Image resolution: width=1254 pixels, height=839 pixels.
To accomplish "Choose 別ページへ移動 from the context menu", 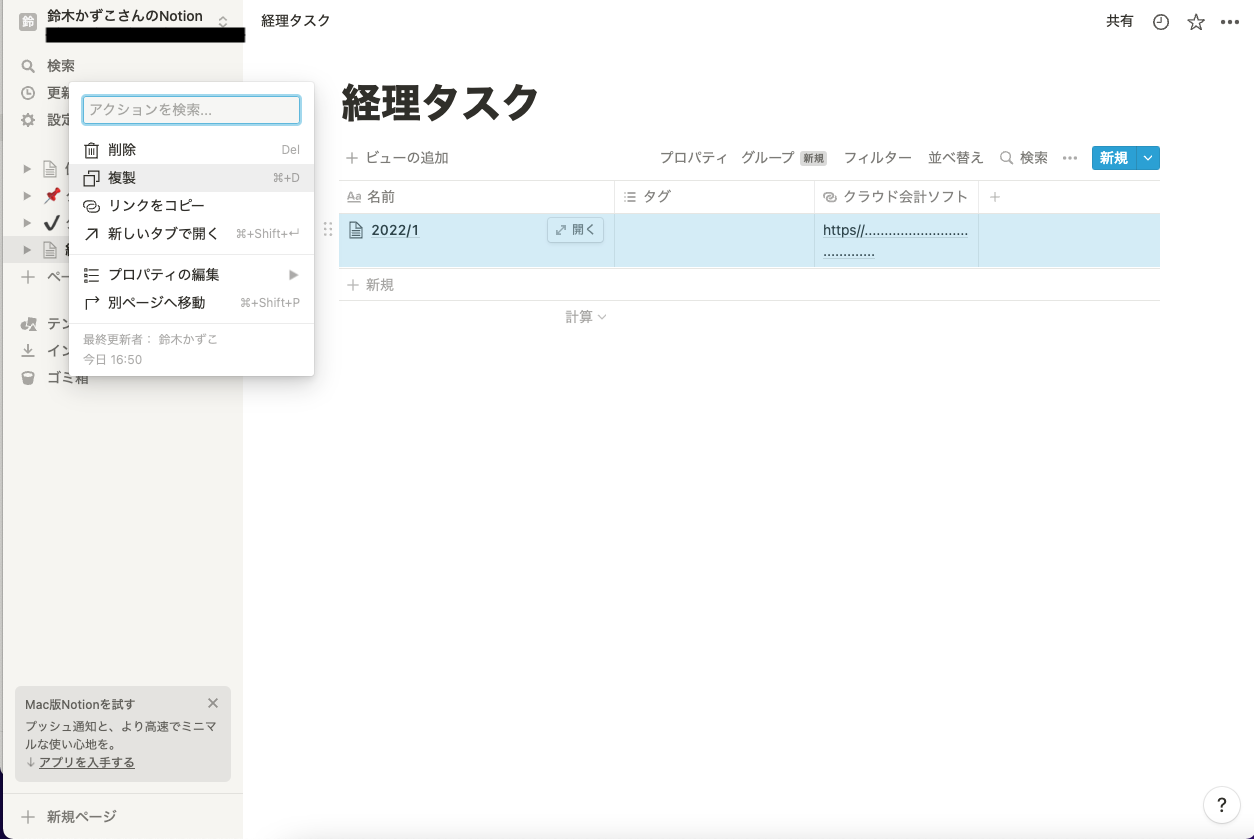I will click(x=192, y=303).
